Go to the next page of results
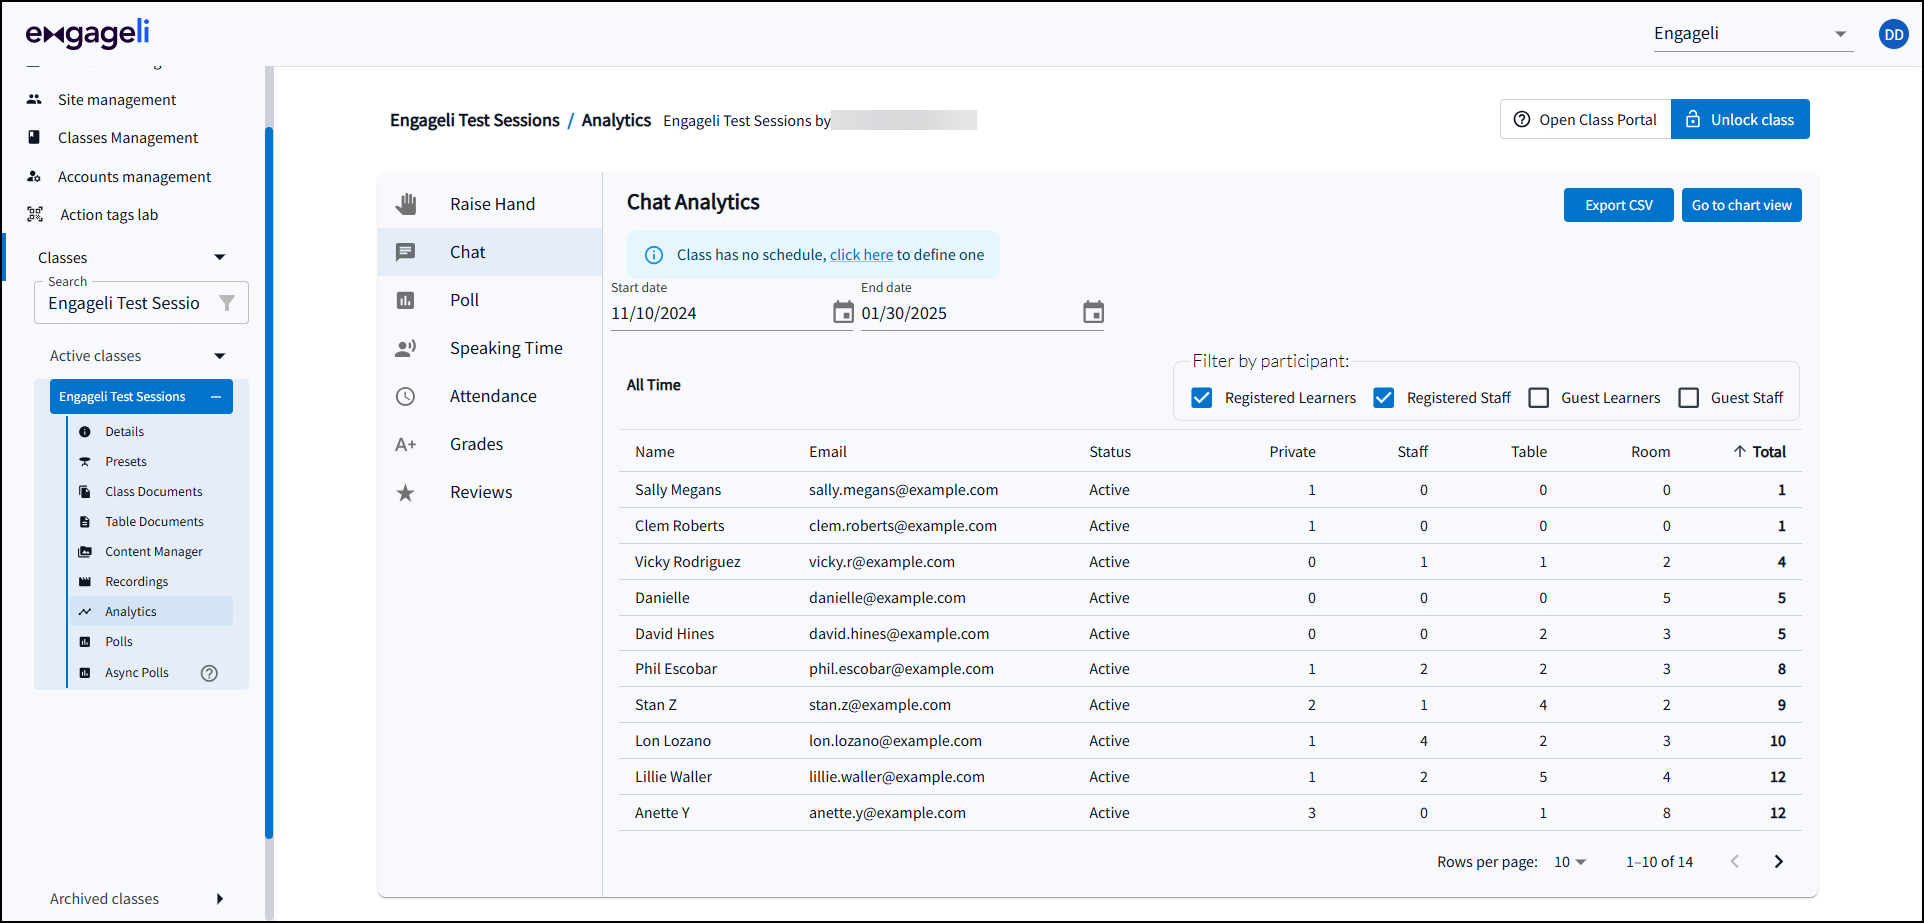Screen dimensions: 1924x923 pyautogui.click(x=1779, y=862)
